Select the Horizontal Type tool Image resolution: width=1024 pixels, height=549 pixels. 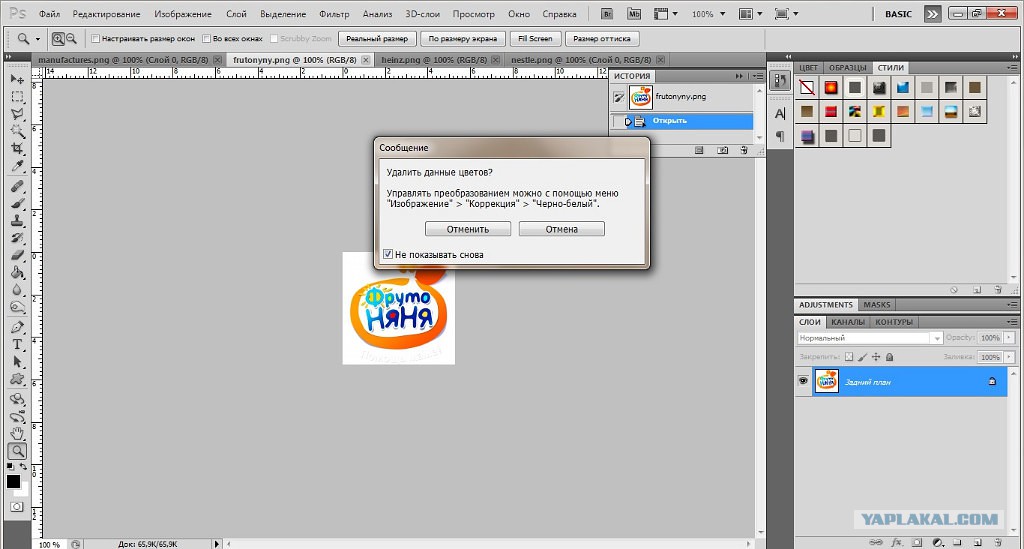17,345
